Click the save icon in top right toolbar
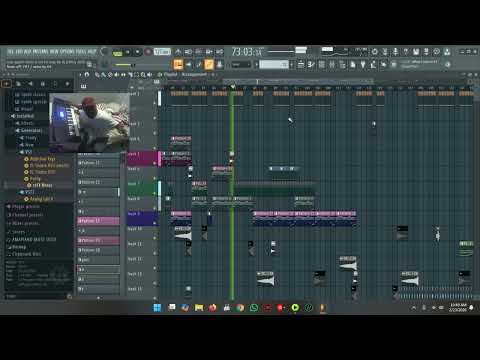Viewport: 480px width, 360px height. [x=416, y=52]
